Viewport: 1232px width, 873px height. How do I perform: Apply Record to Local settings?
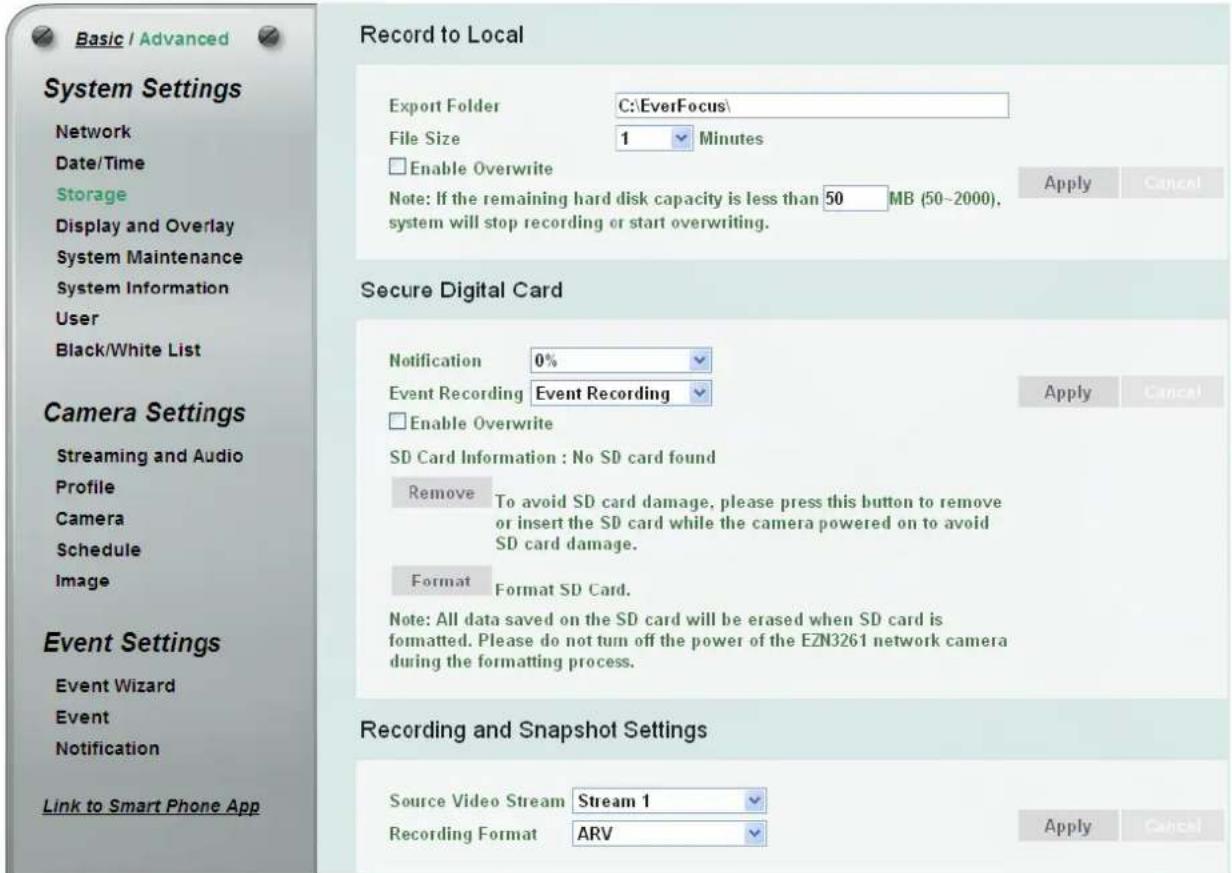(x=1067, y=183)
